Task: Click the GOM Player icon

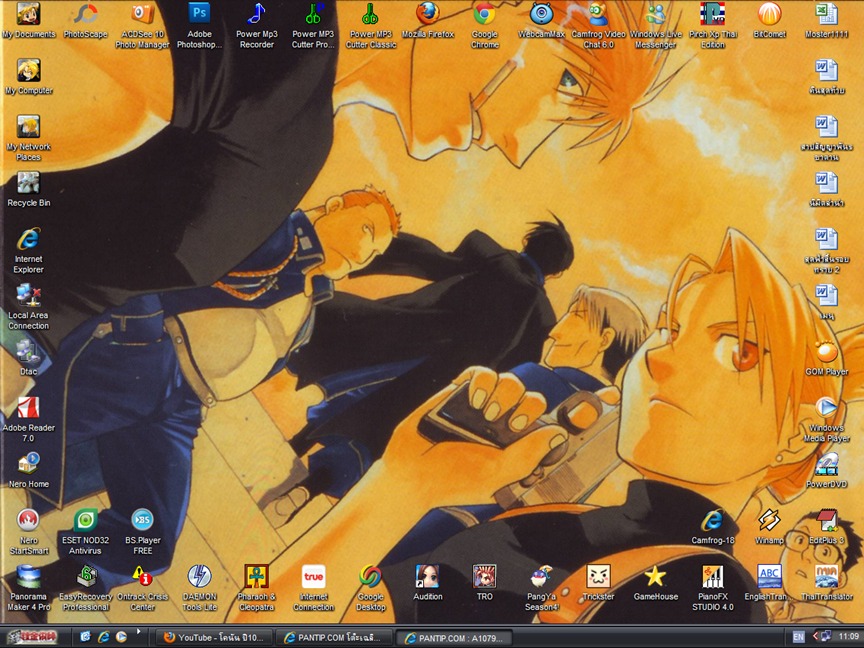Action: pyautogui.click(x=826, y=358)
